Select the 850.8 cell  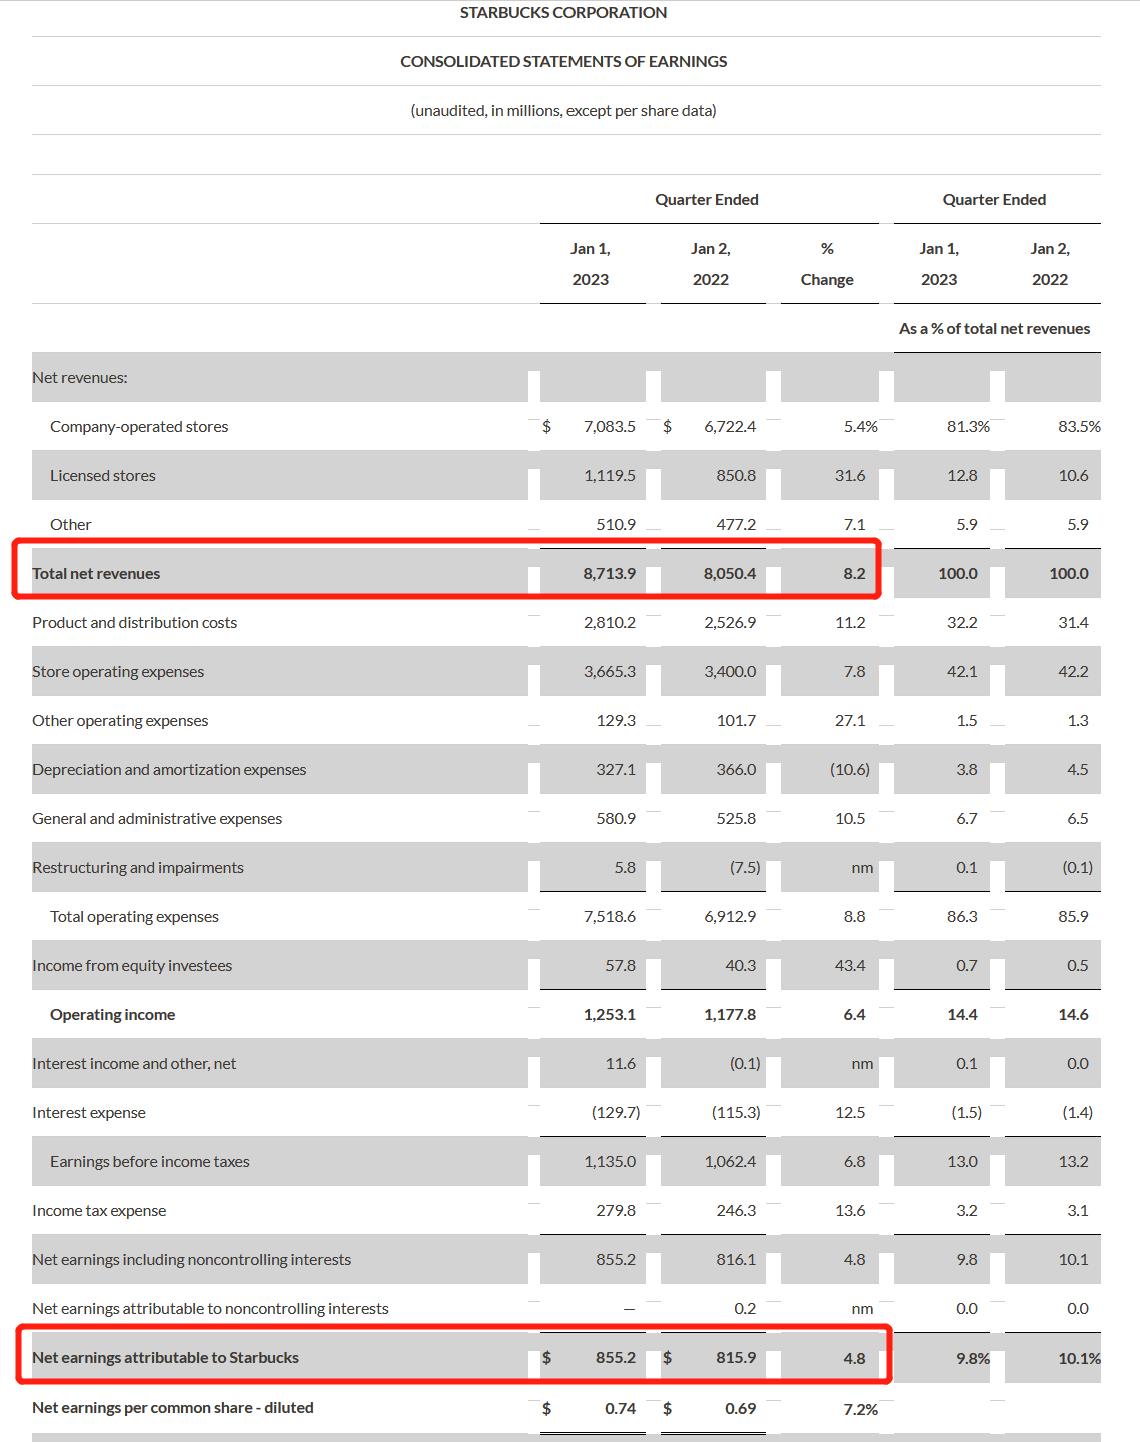pos(736,476)
